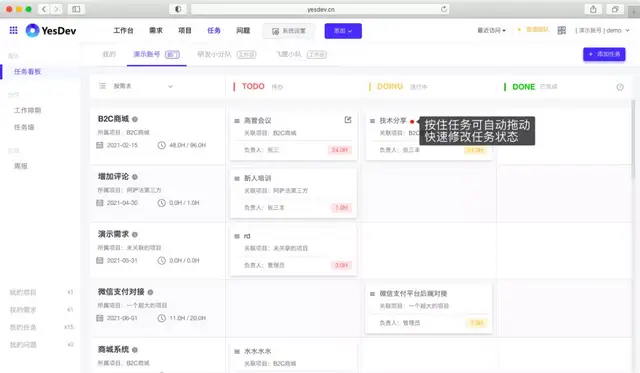
Task: Click the YesDev logo
Action: pyautogui.click(x=51, y=31)
